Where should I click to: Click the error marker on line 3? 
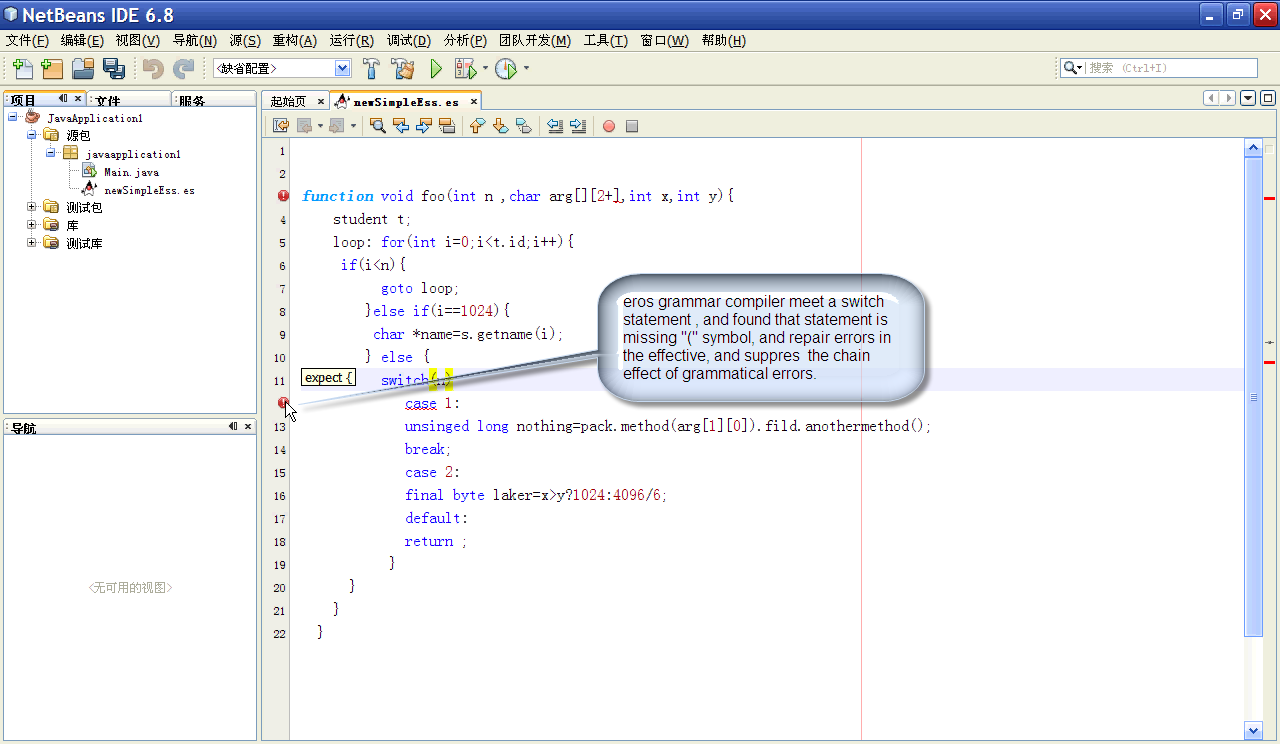(283, 196)
